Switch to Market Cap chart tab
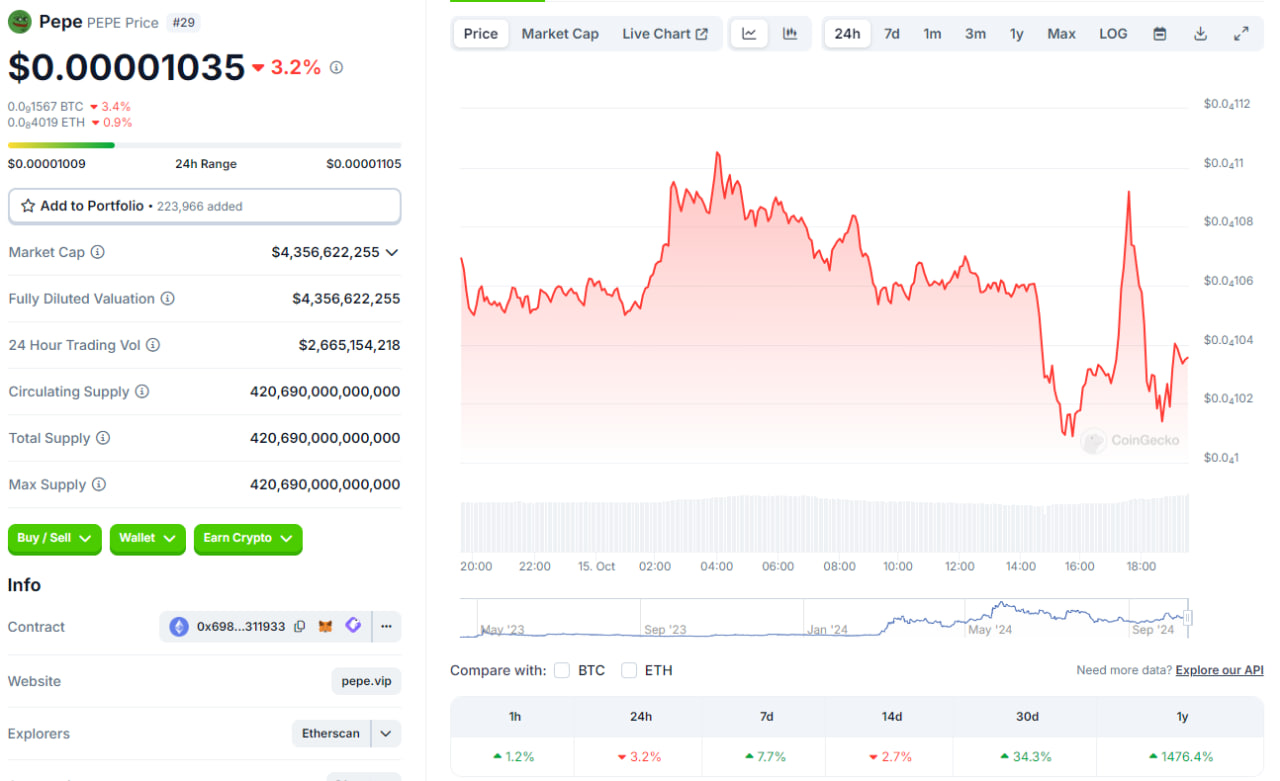The height and width of the screenshot is (781, 1280). pyautogui.click(x=560, y=34)
